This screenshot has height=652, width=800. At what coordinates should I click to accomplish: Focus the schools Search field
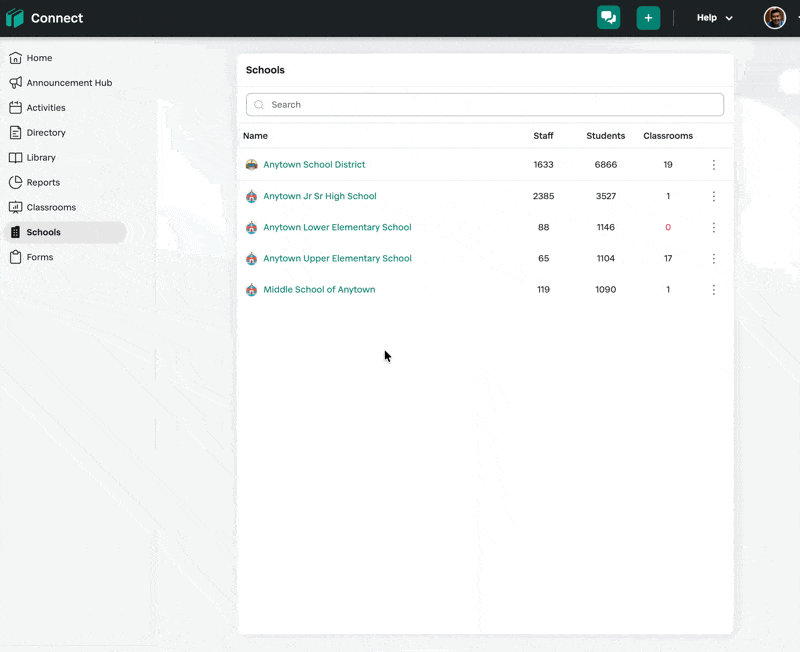coord(485,105)
